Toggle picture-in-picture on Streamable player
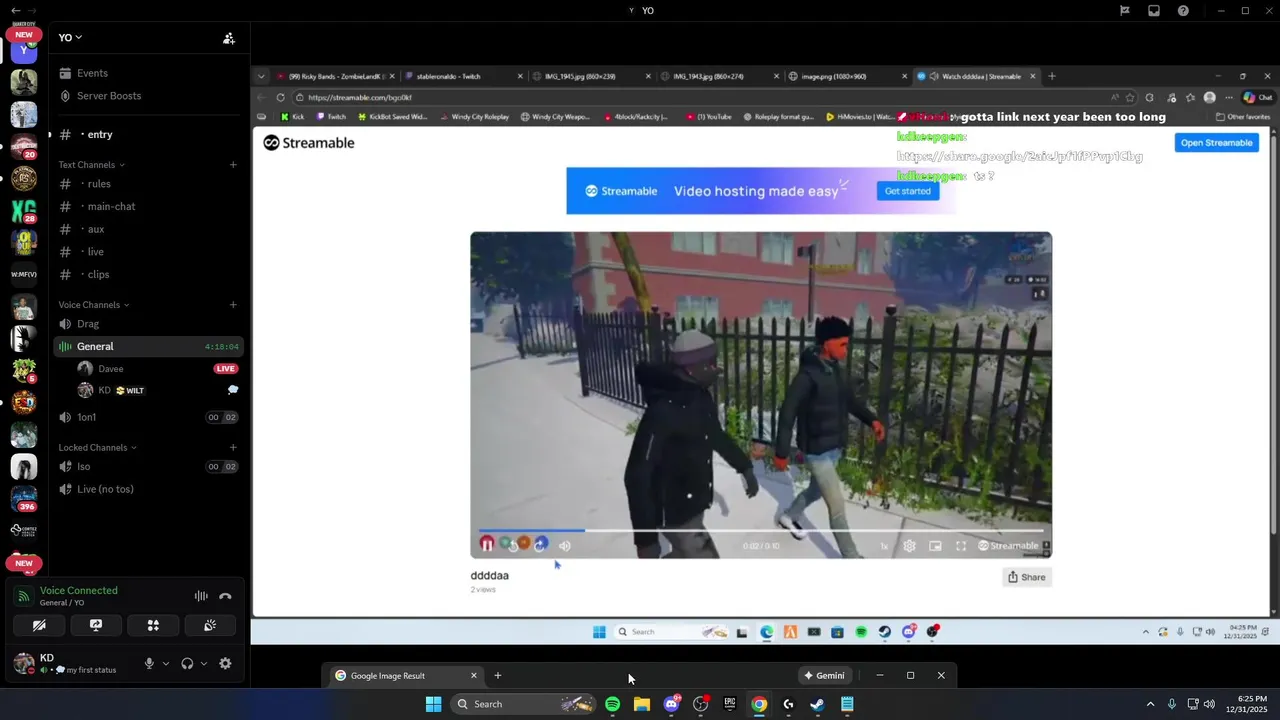The width and height of the screenshot is (1280, 720). tap(935, 546)
